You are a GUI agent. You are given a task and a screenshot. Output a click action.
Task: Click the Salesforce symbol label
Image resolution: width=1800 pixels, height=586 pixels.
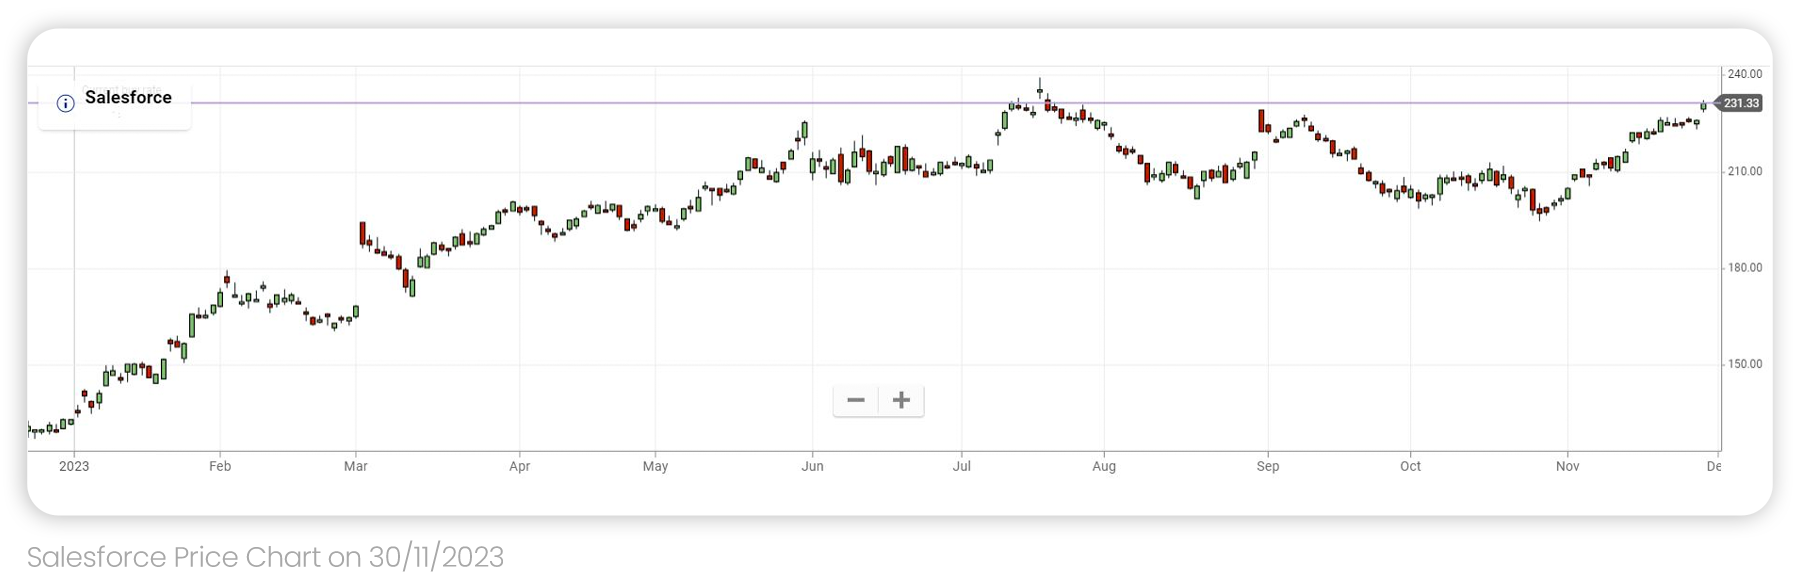(128, 97)
